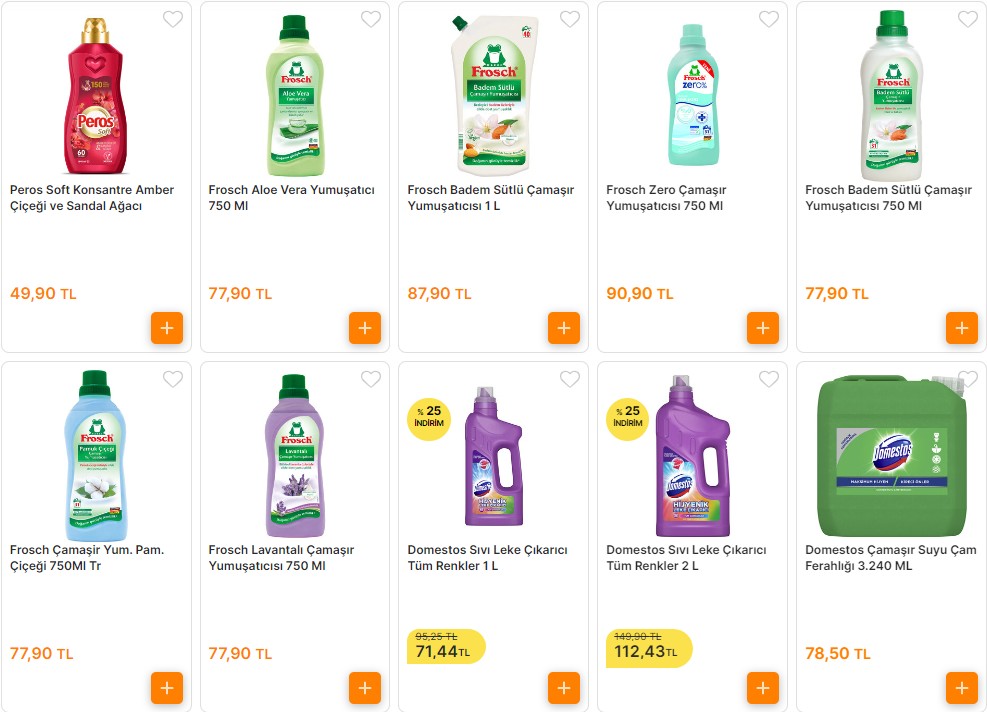This screenshot has width=987, height=712.
Task: Toggle favorite on Domestos Leke Çıkarıcı 1 L
Action: [x=570, y=379]
